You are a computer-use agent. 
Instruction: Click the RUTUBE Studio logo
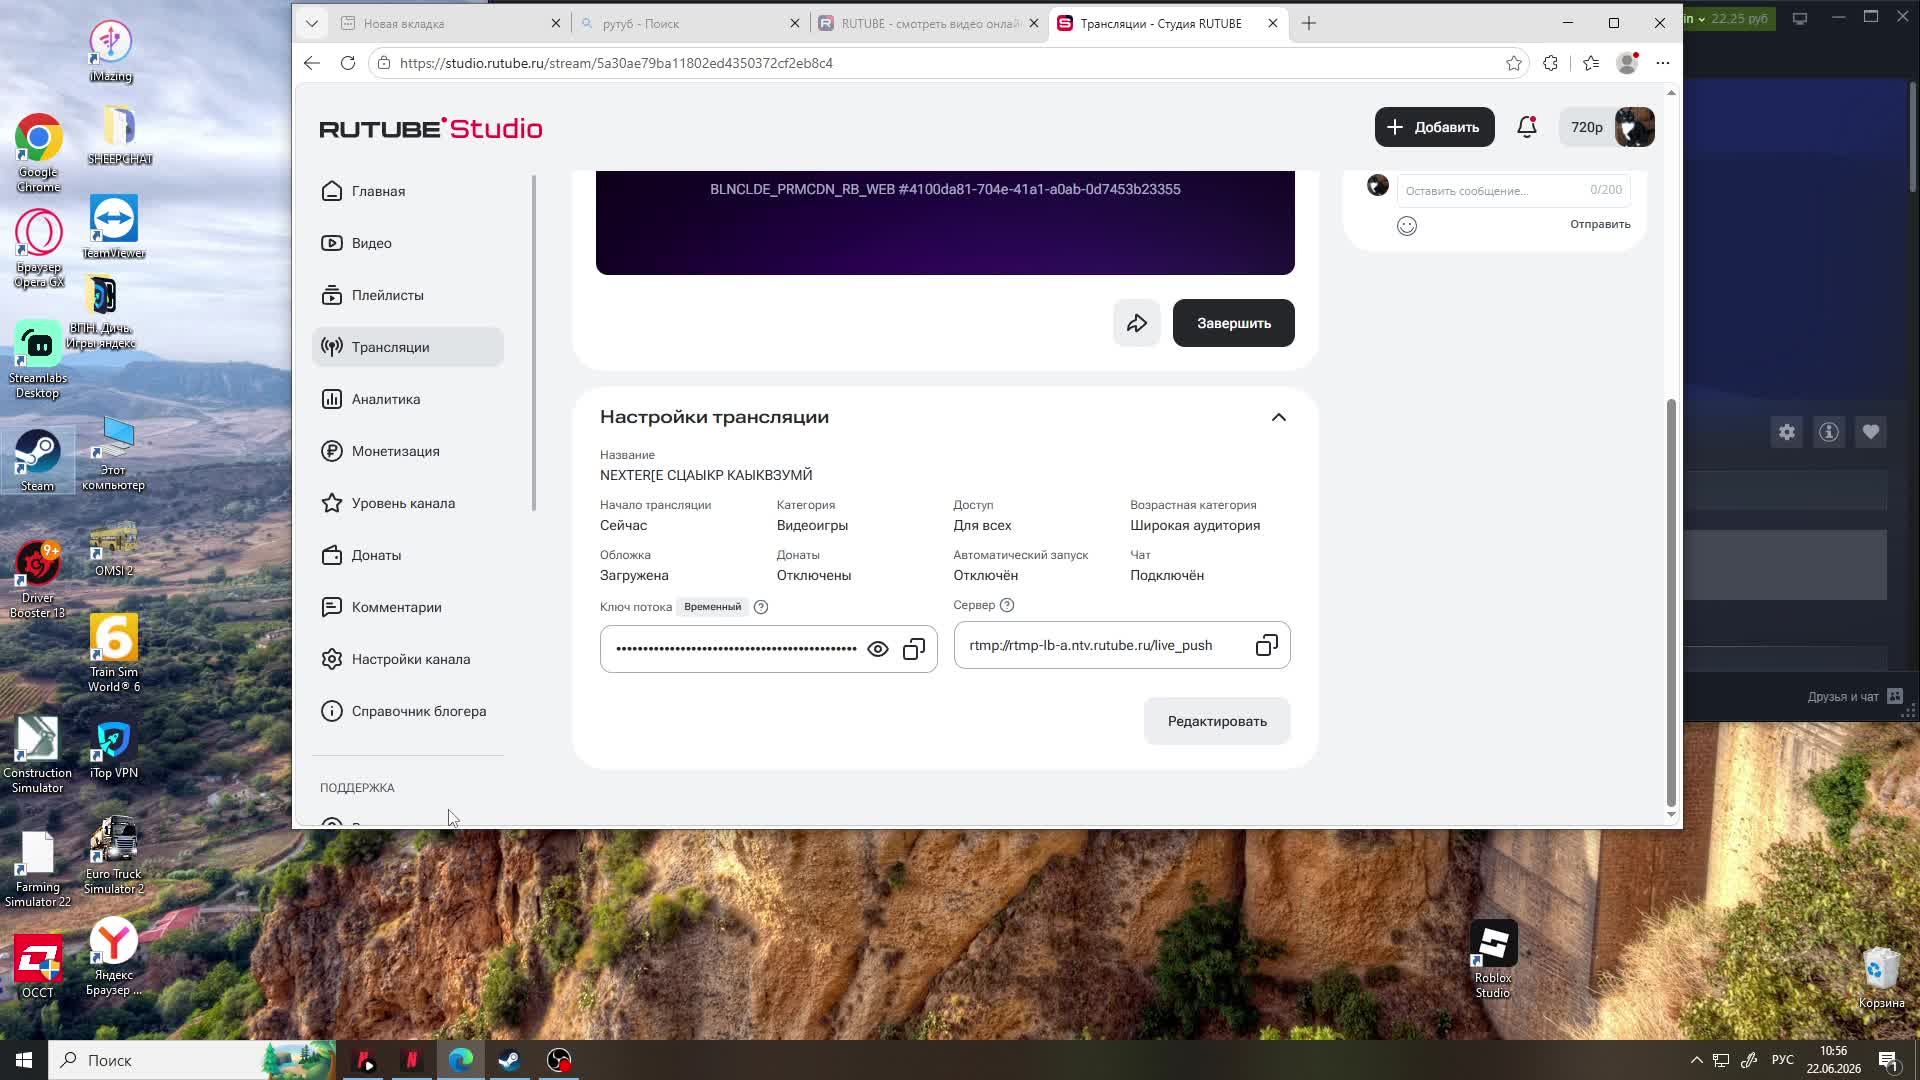431,128
